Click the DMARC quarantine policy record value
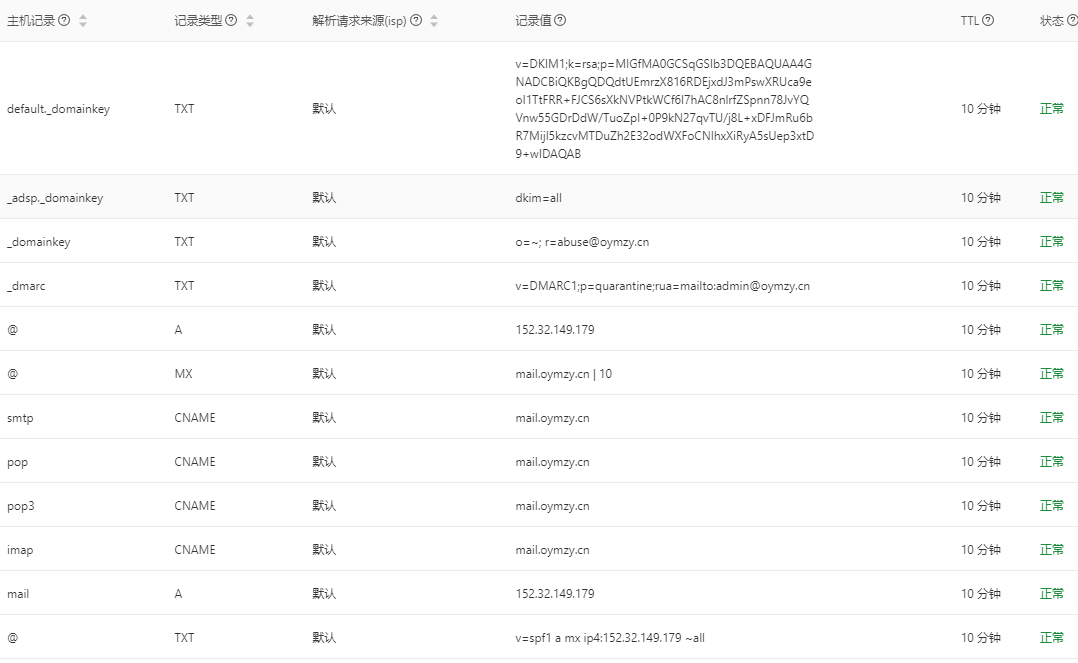The width and height of the screenshot is (1078, 663). 662,286
